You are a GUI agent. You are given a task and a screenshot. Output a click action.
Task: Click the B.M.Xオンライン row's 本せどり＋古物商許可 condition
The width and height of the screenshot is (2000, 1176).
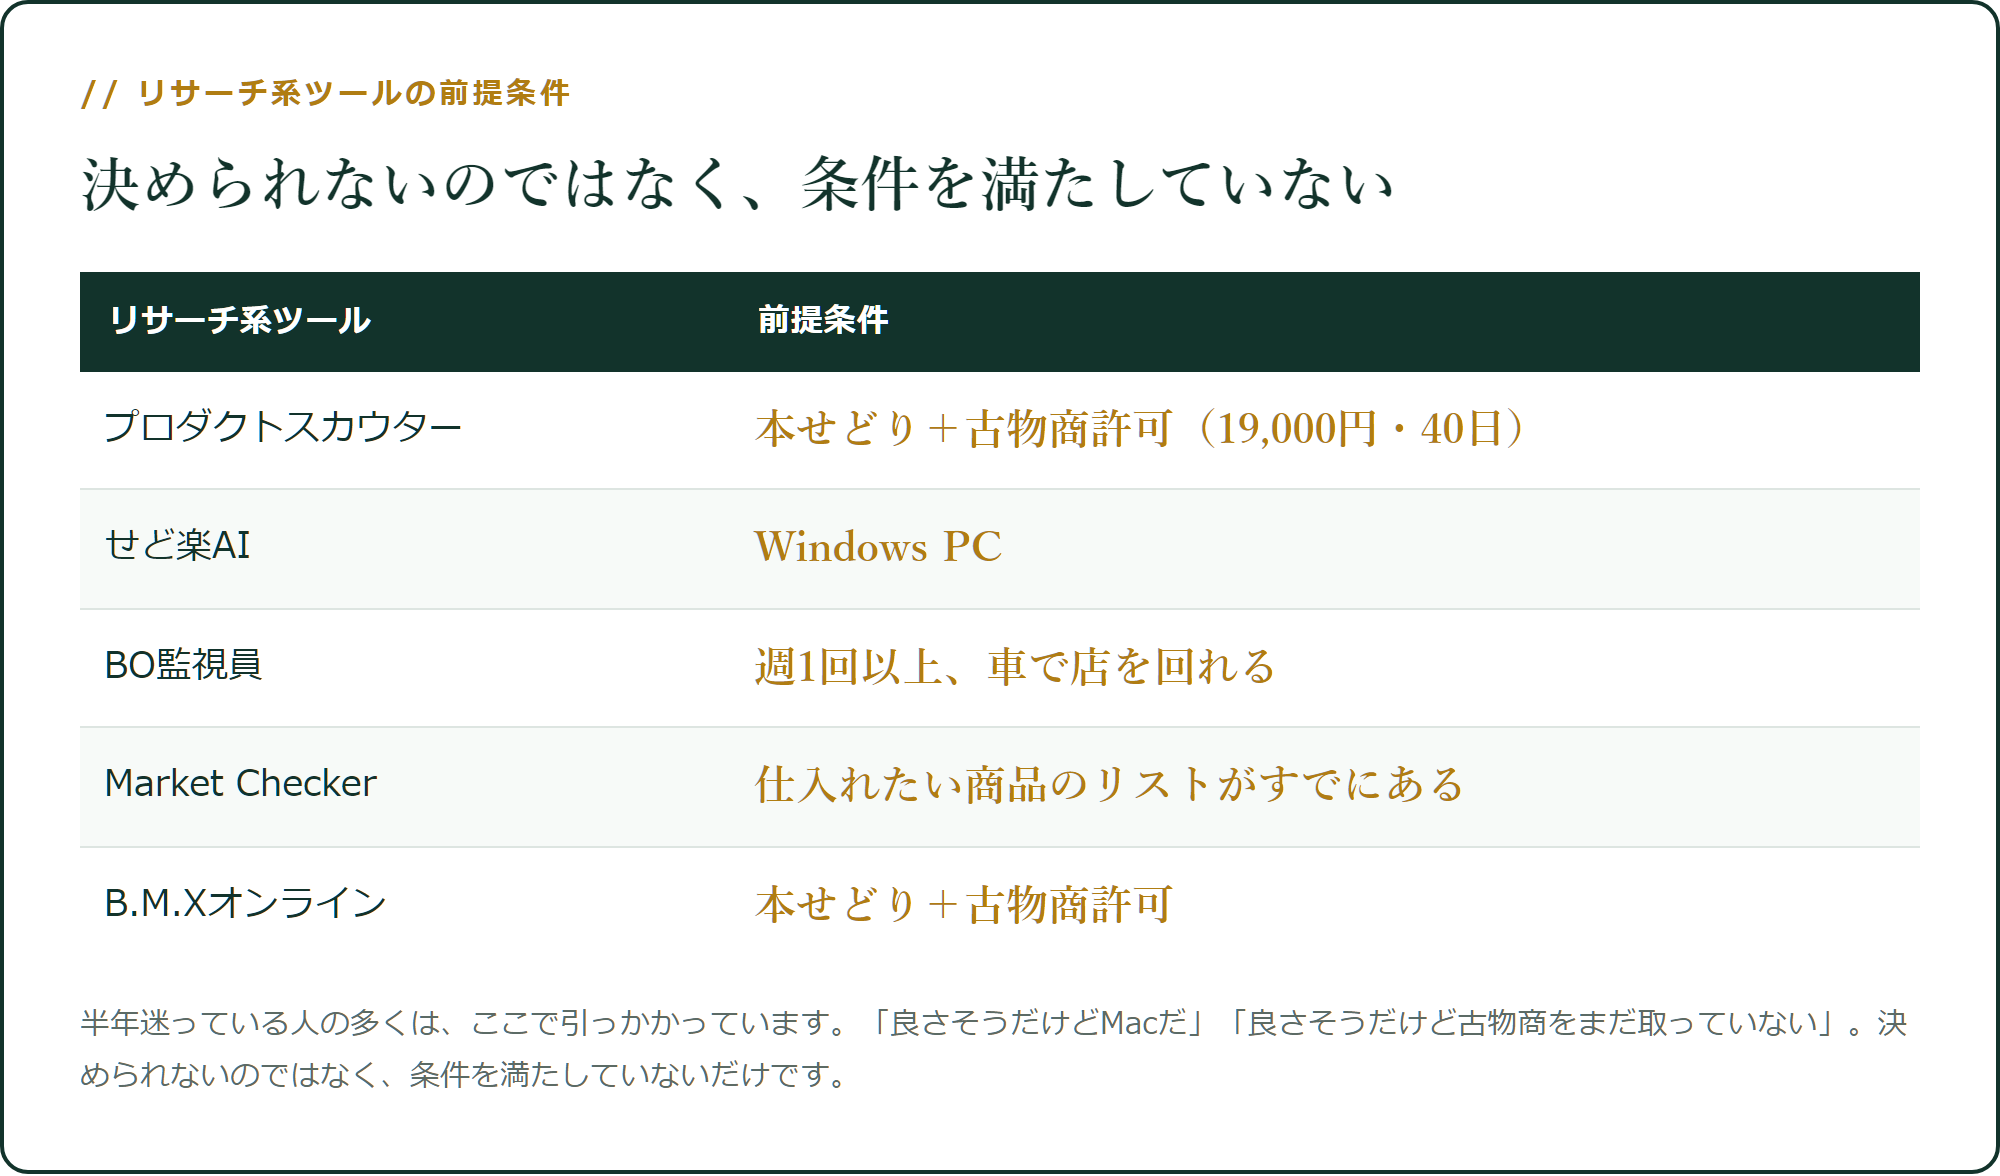[964, 905]
